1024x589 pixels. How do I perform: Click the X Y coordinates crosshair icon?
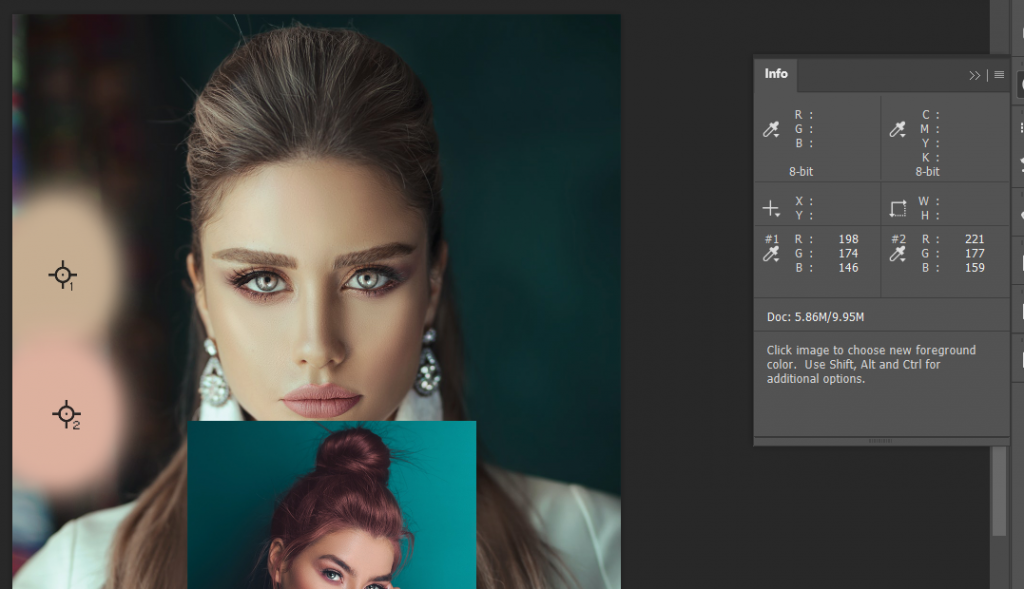(x=771, y=209)
